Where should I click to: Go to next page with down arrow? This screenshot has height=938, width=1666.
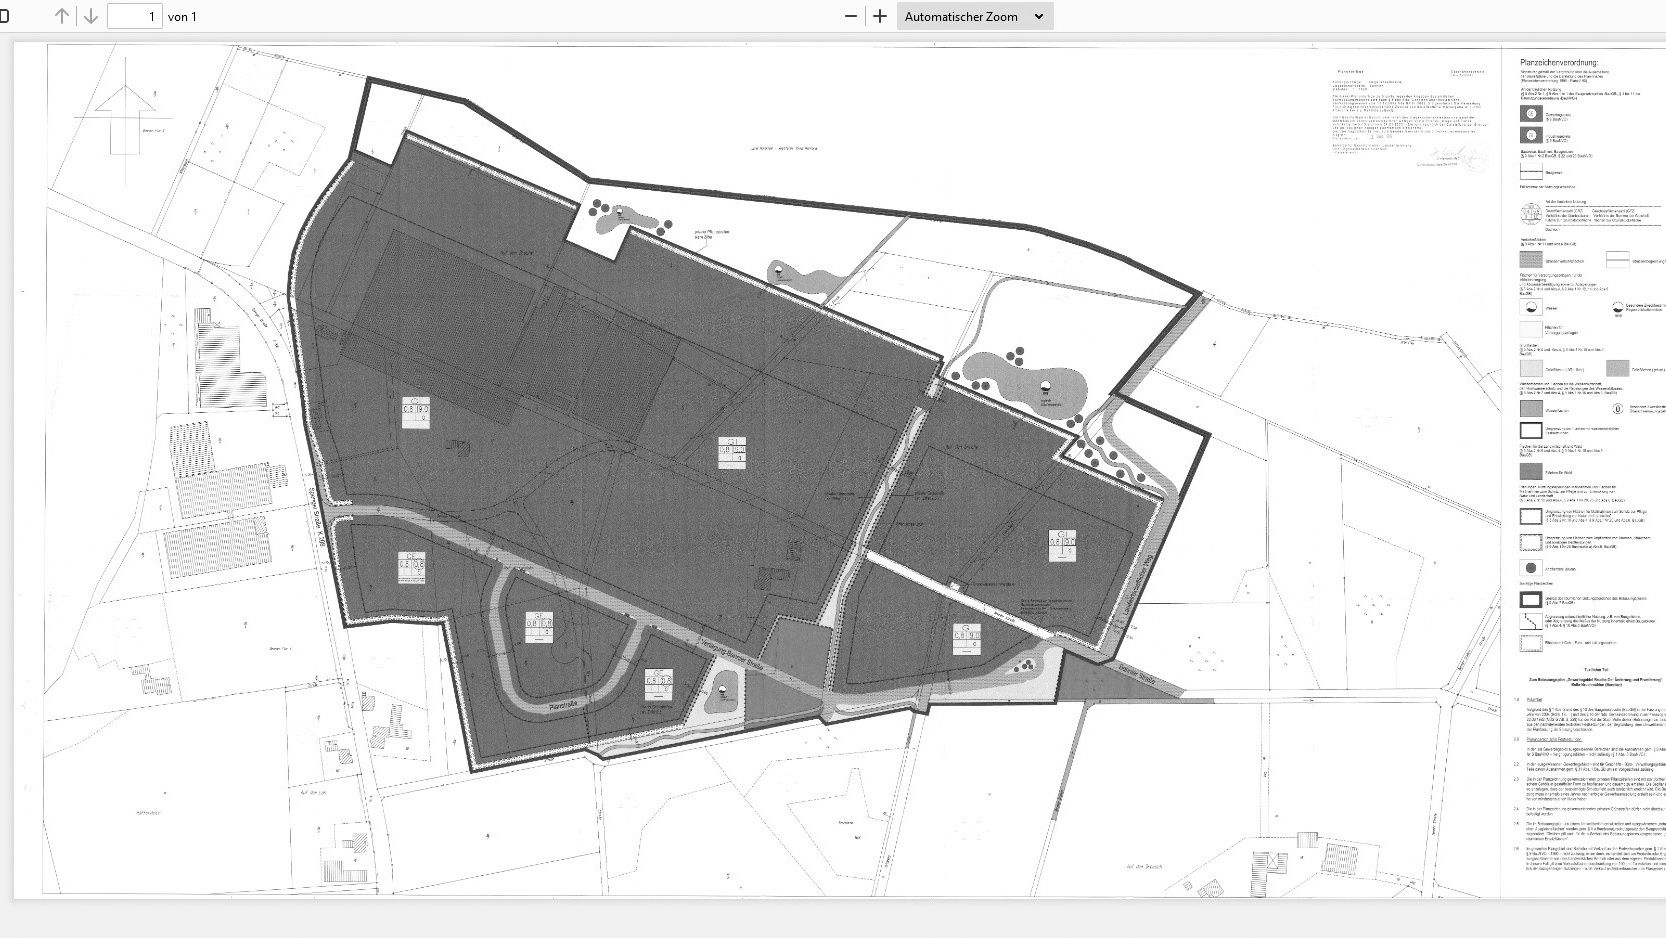[90, 16]
